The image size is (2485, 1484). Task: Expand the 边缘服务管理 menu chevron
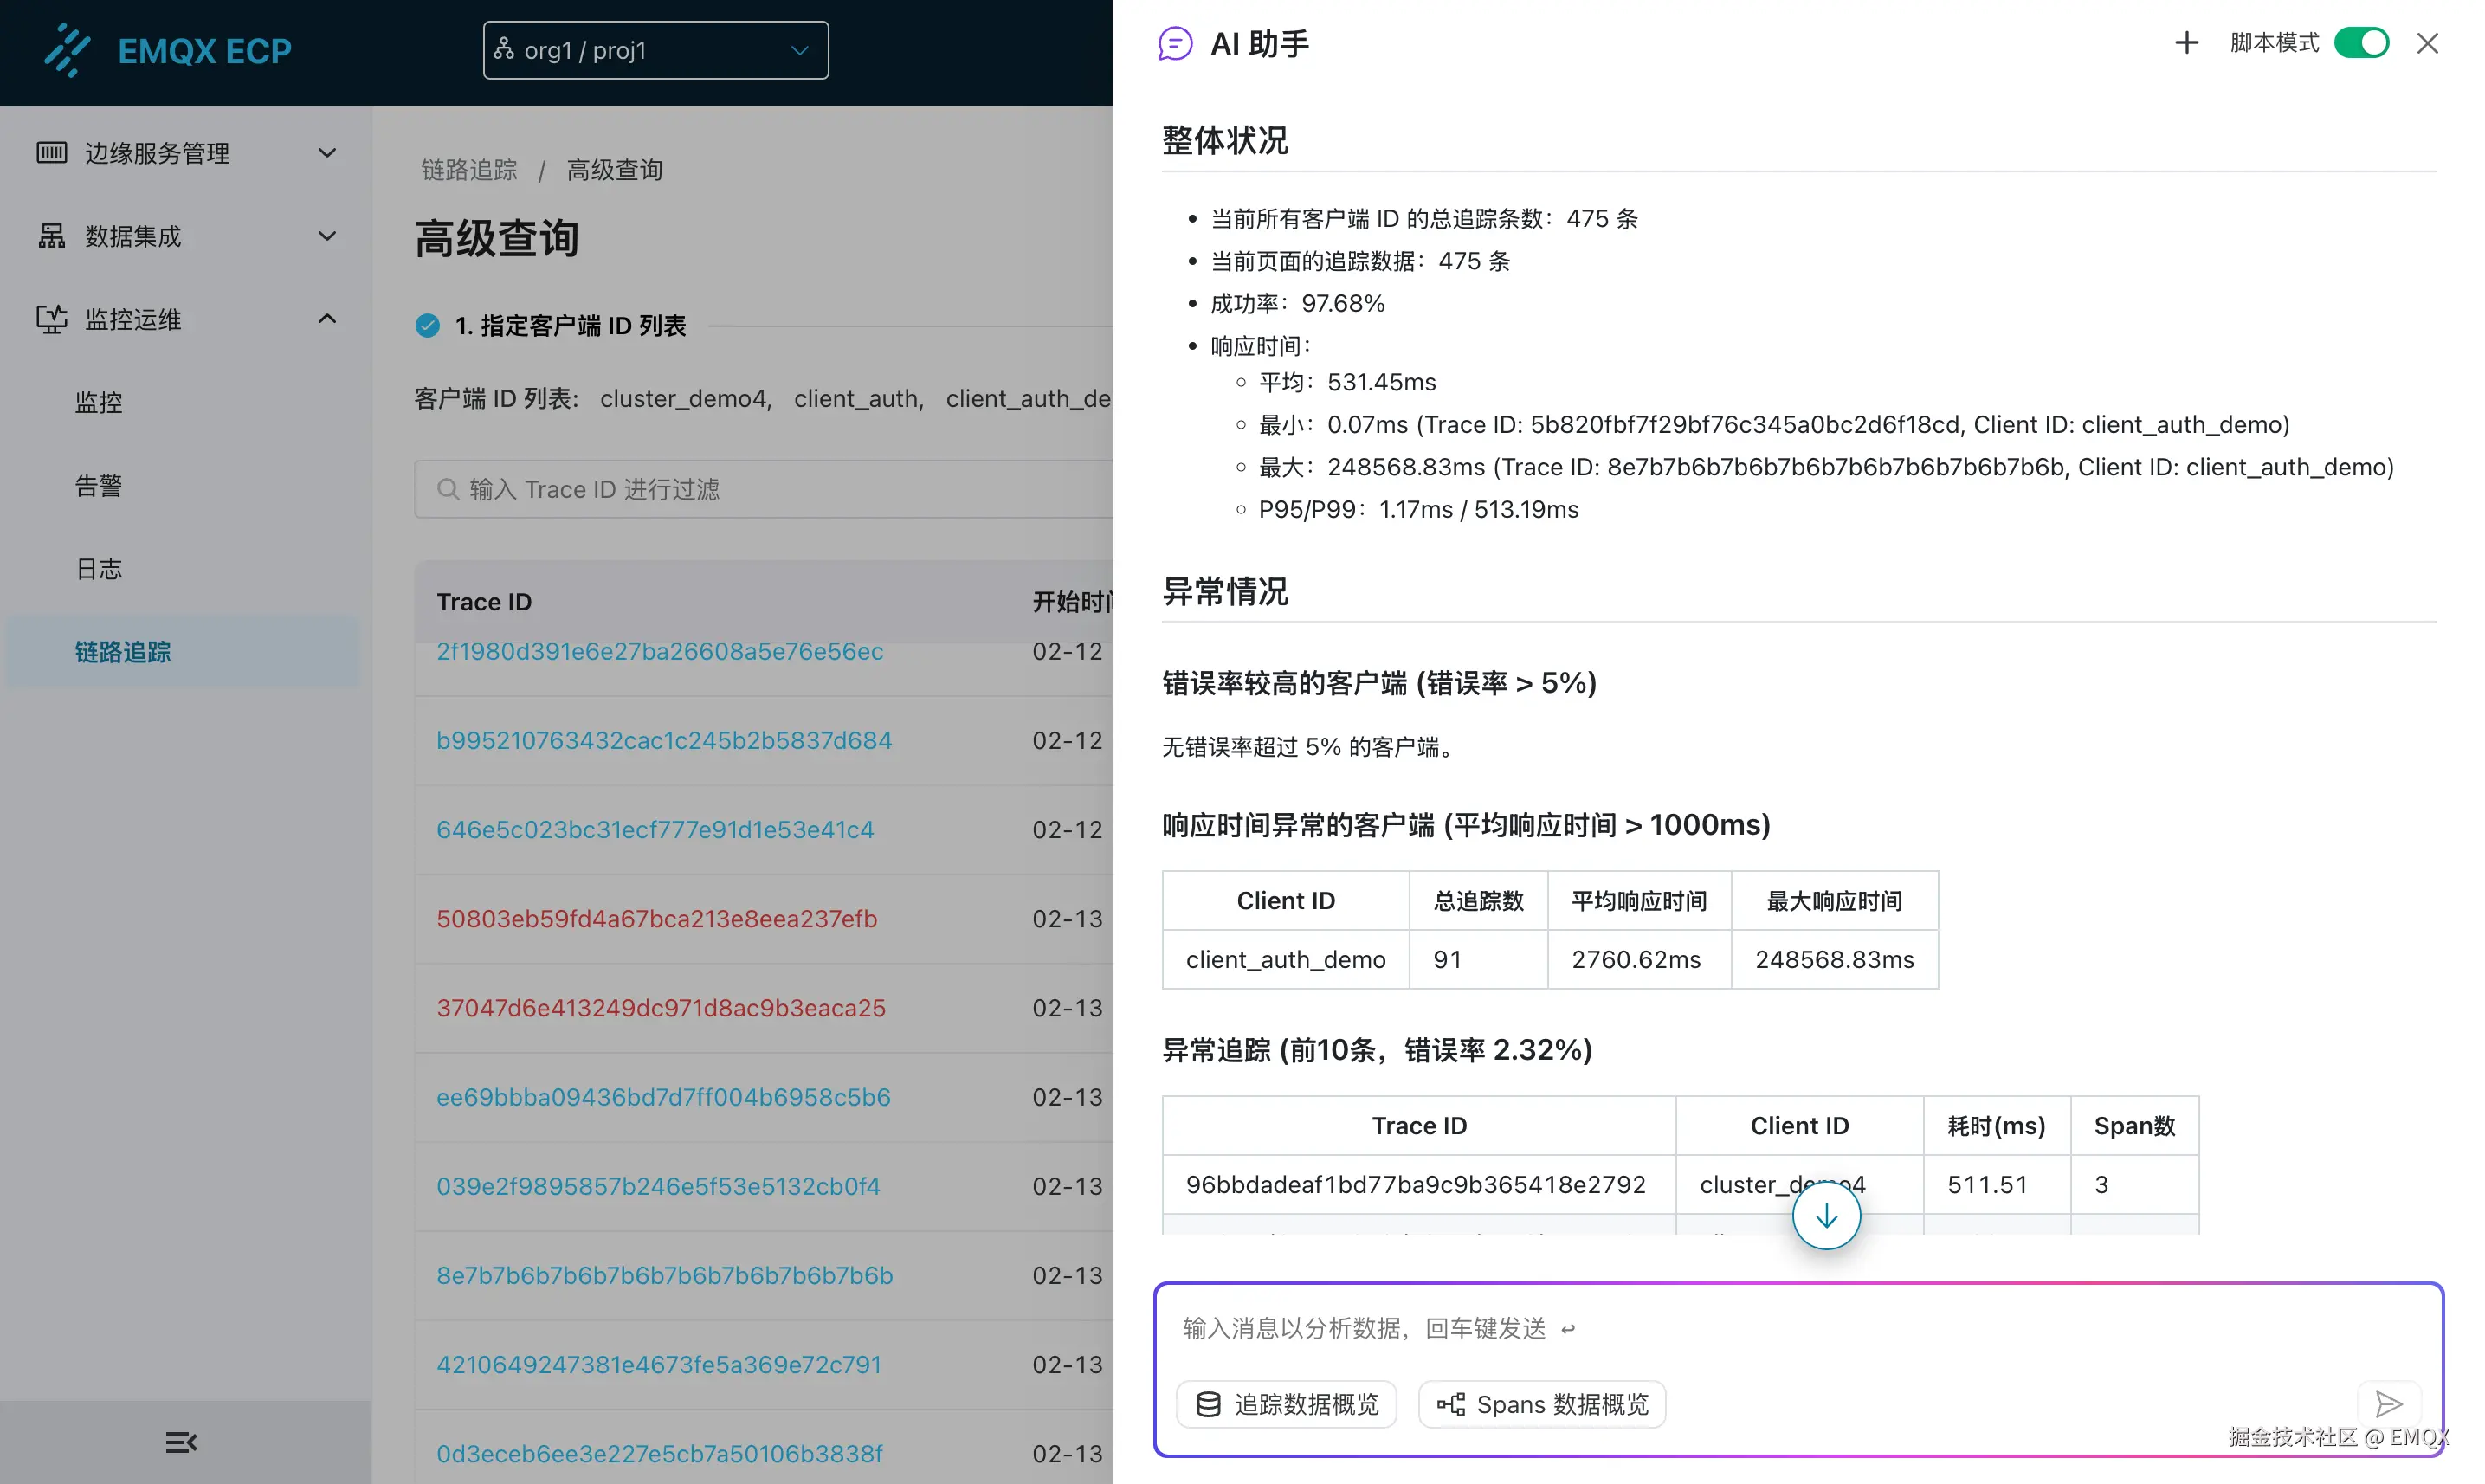click(327, 153)
